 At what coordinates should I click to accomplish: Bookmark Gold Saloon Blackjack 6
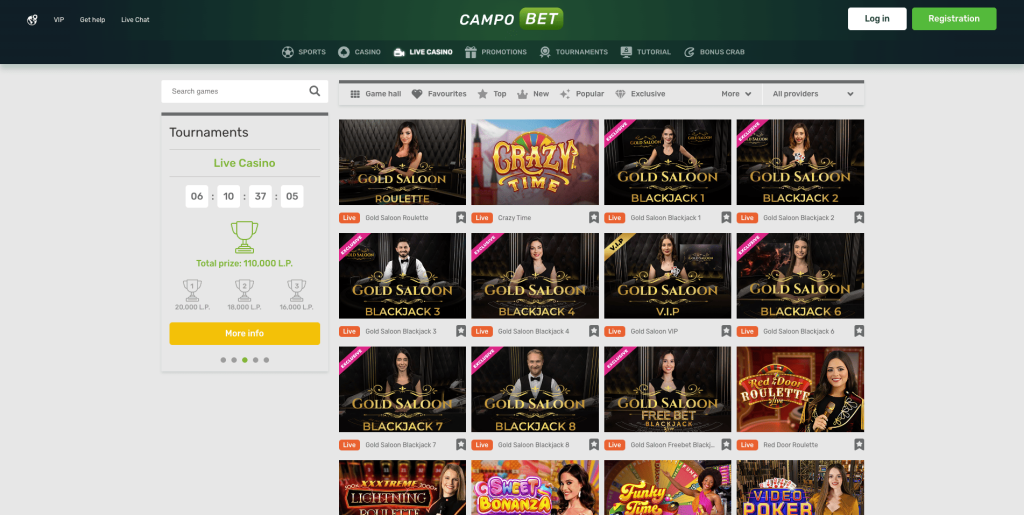[x=859, y=331]
